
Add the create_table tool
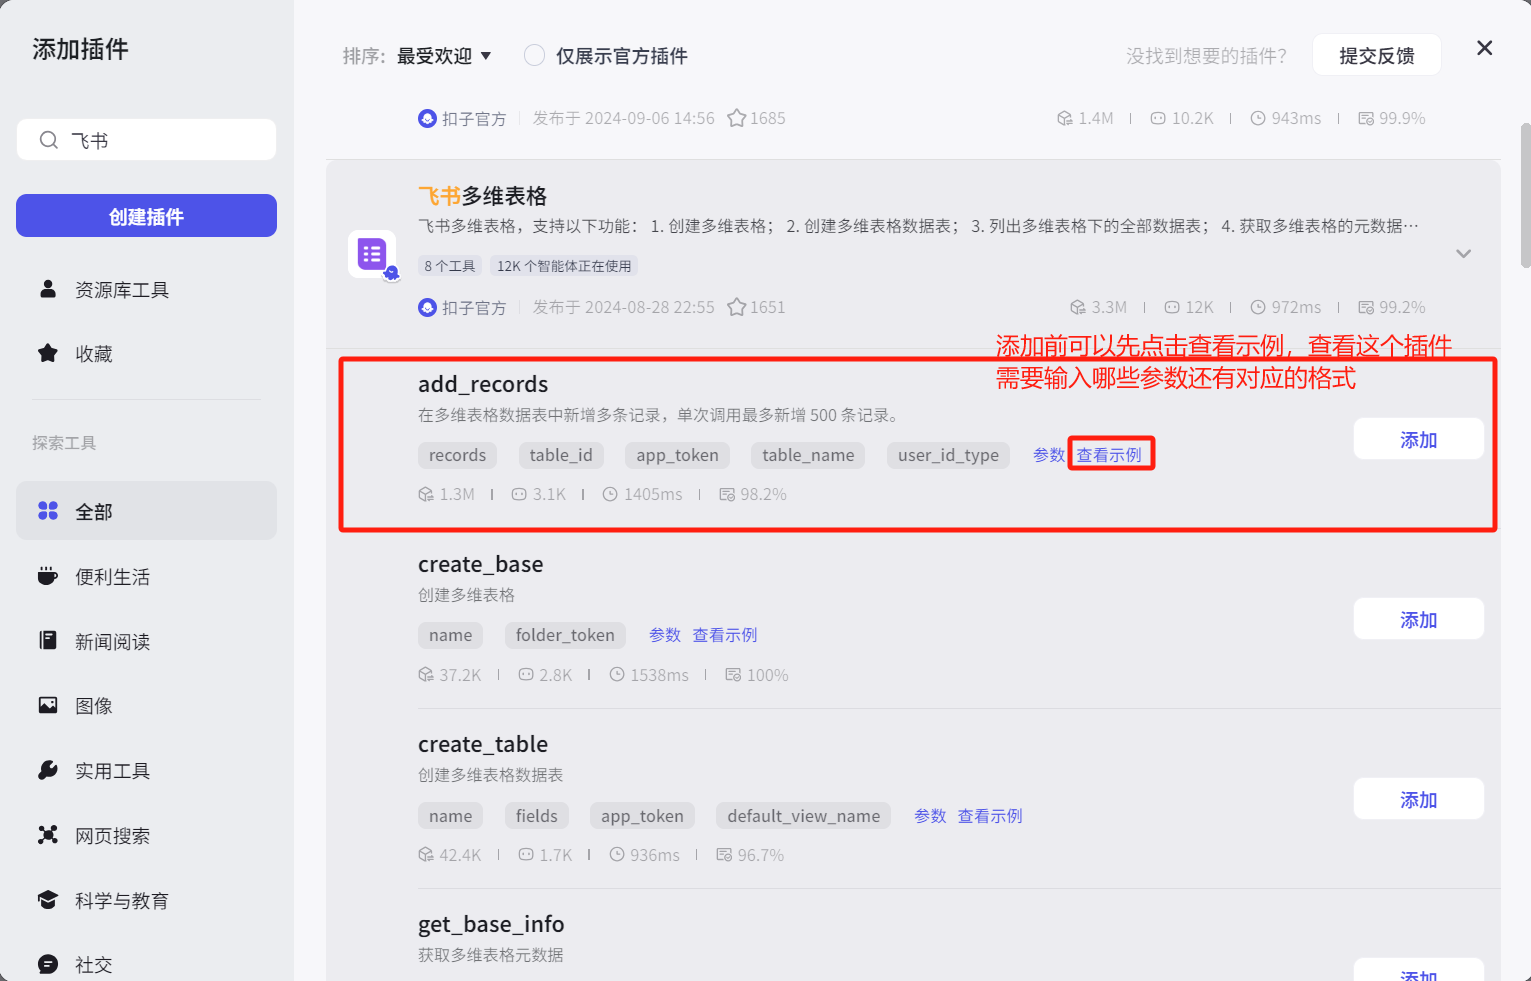(1418, 799)
